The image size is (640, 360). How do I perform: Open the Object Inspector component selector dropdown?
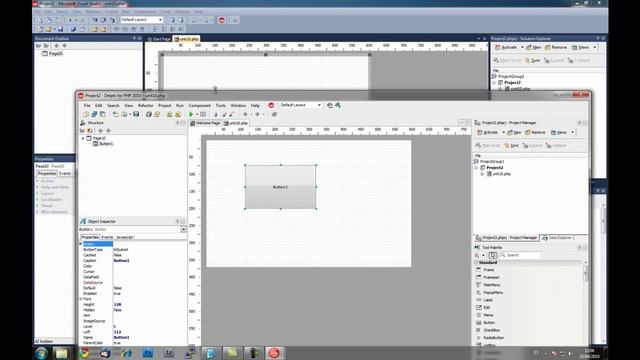[183, 229]
